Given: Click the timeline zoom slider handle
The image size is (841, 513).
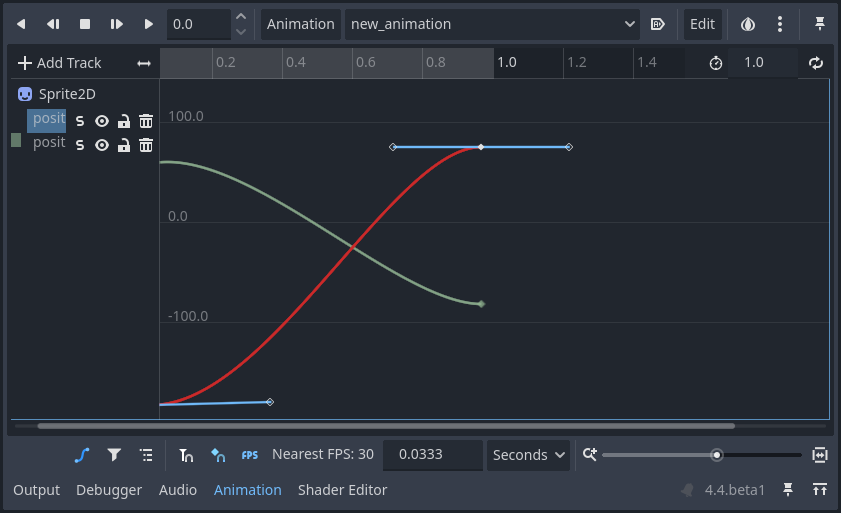Looking at the screenshot, I should (717, 455).
